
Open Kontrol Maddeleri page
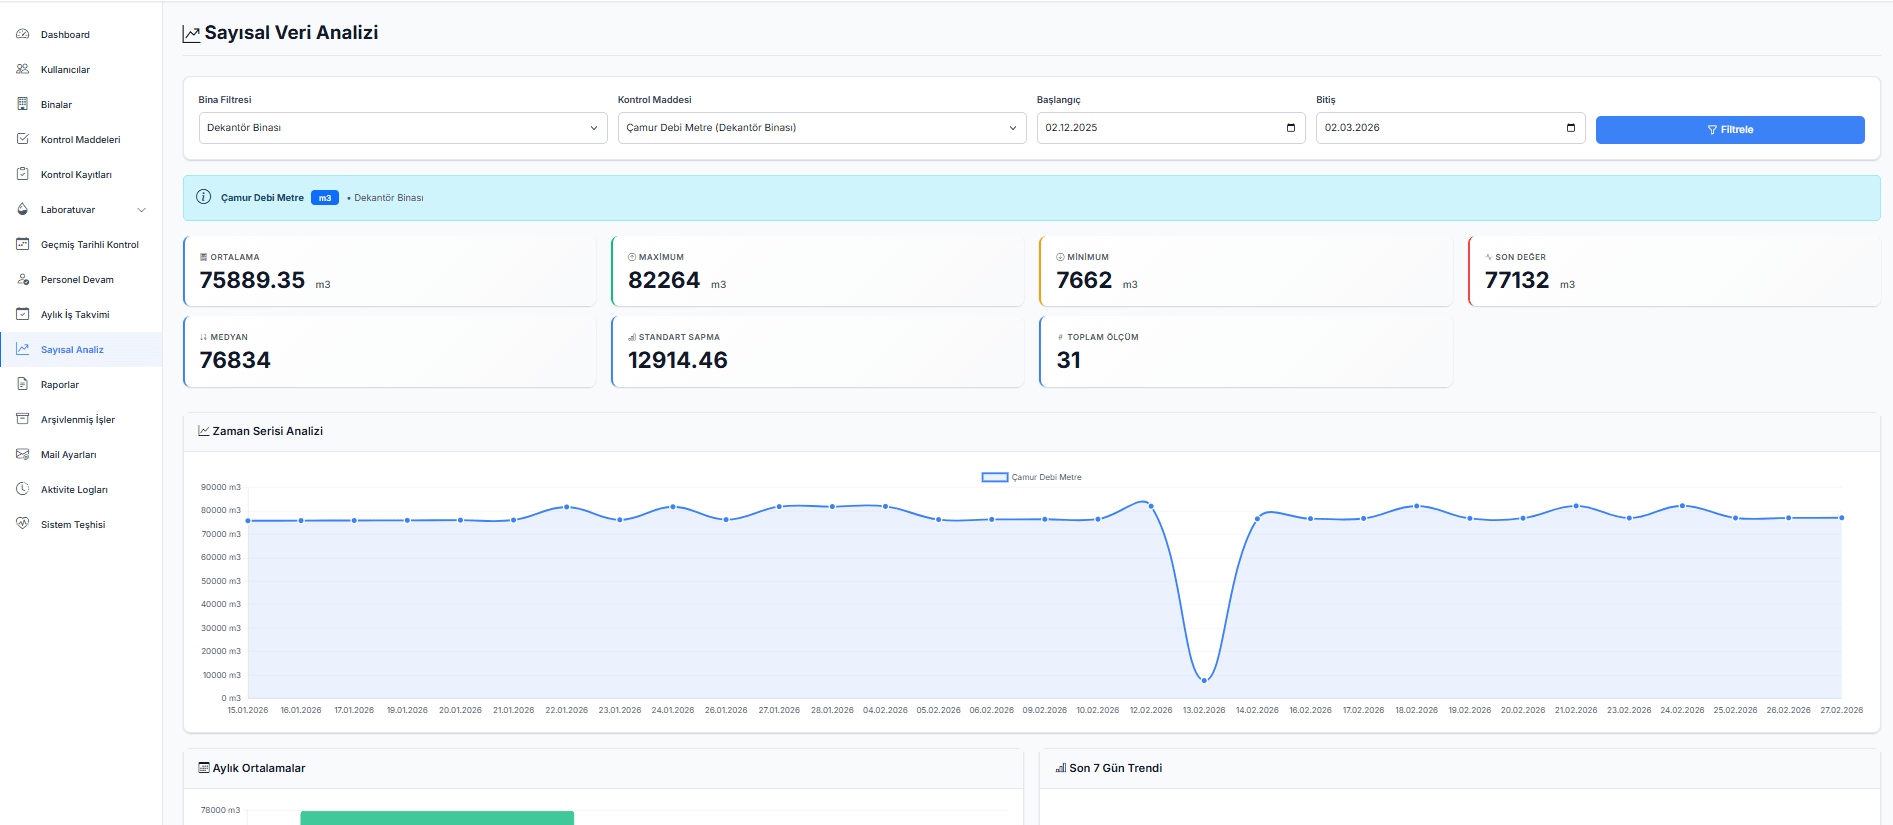[x=80, y=140]
